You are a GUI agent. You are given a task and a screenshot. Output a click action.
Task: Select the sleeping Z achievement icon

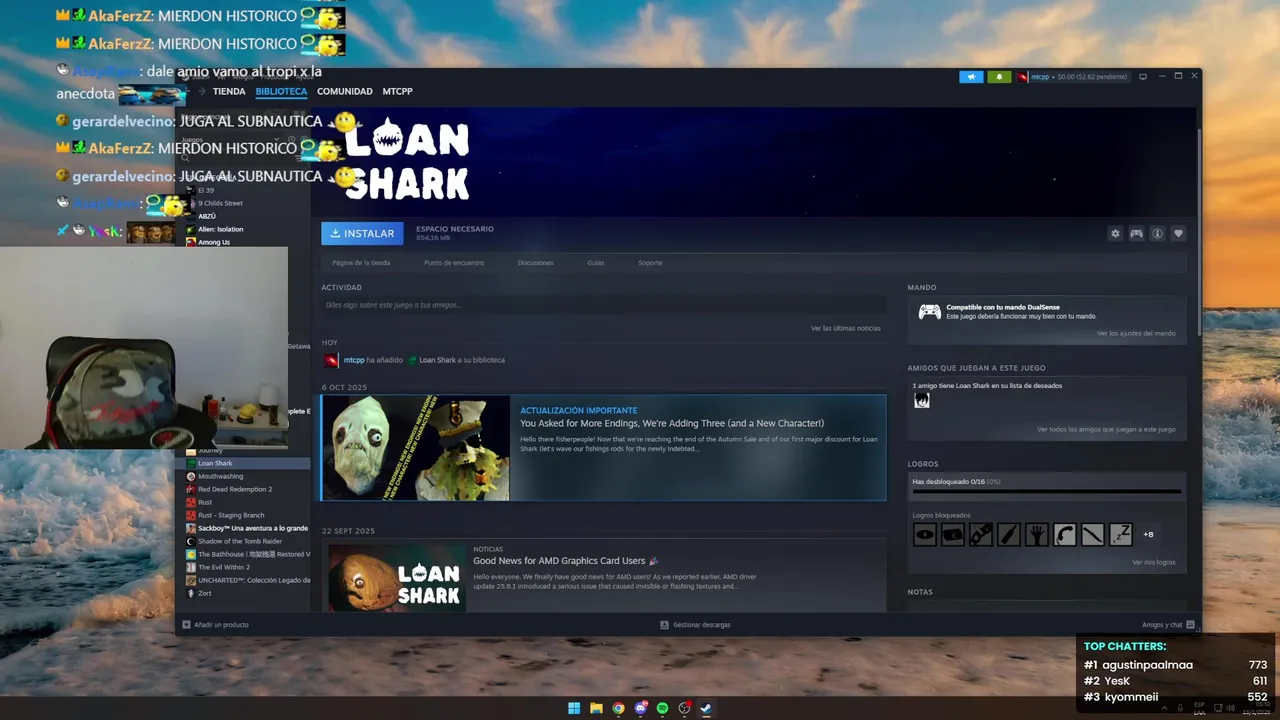(1120, 534)
